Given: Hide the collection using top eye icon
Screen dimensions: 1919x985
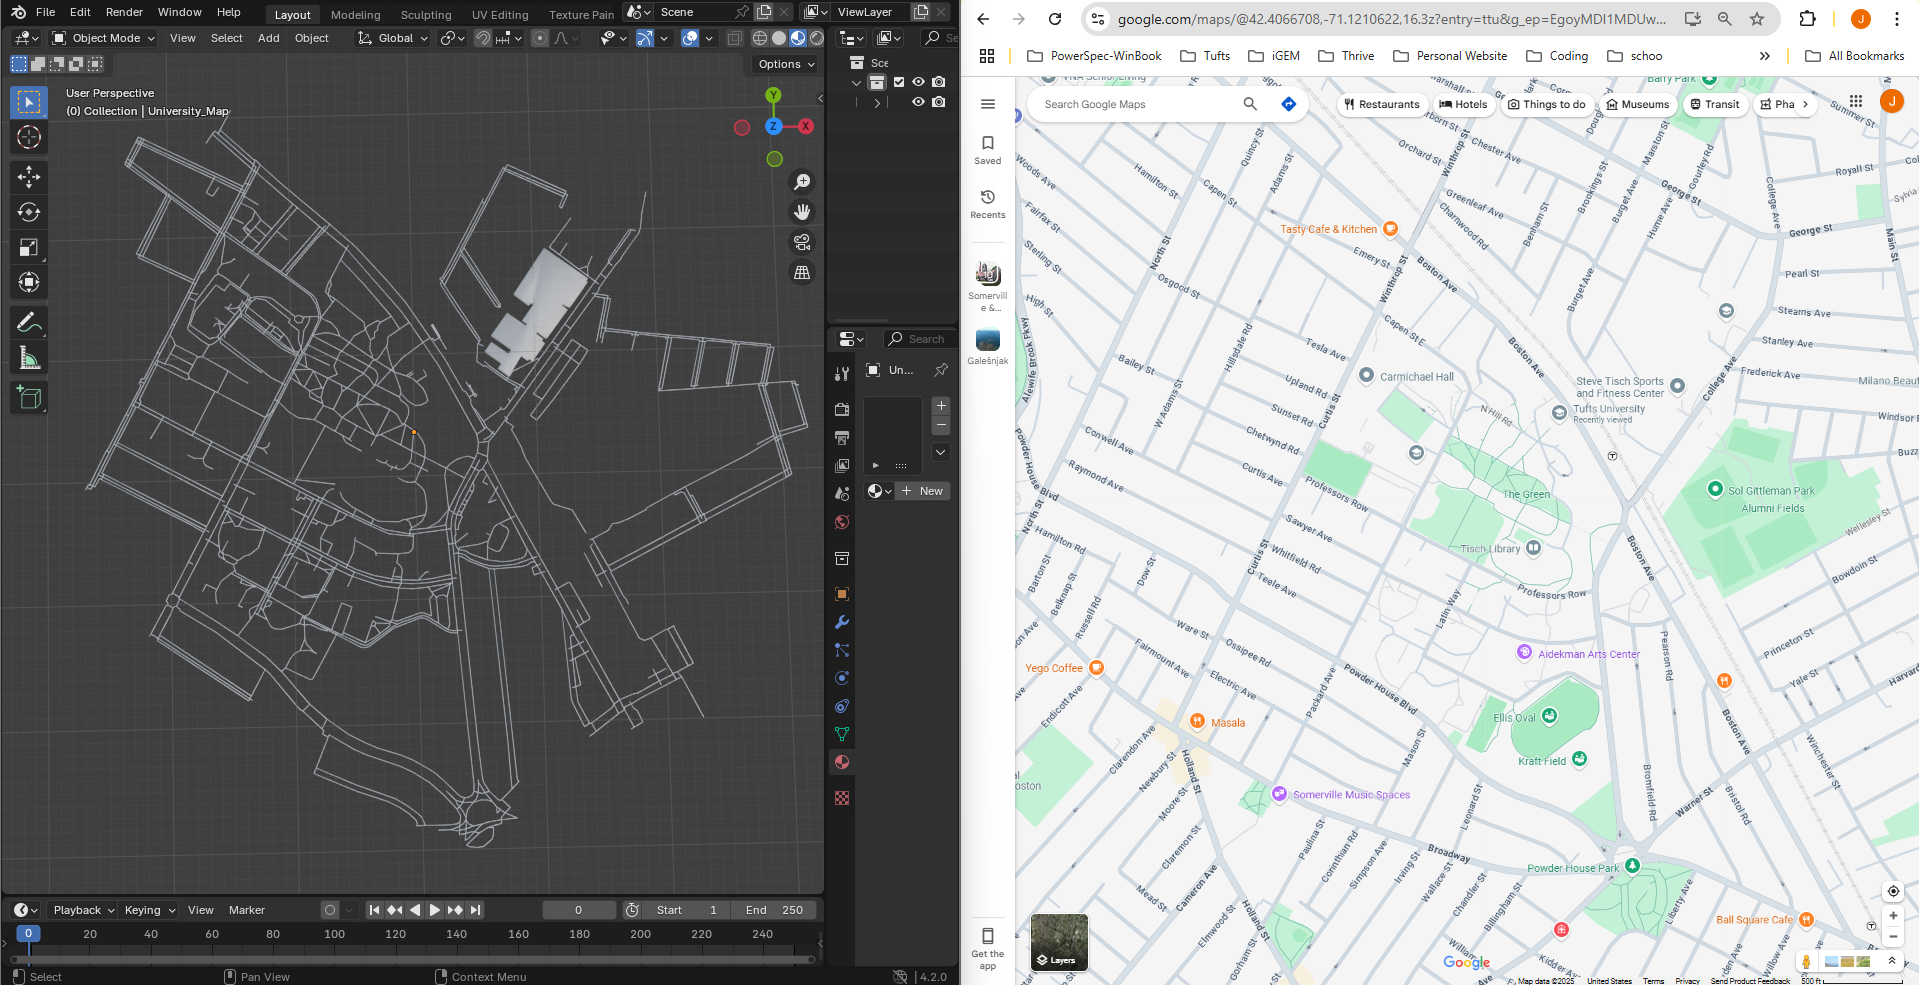Looking at the screenshot, I should coord(918,82).
